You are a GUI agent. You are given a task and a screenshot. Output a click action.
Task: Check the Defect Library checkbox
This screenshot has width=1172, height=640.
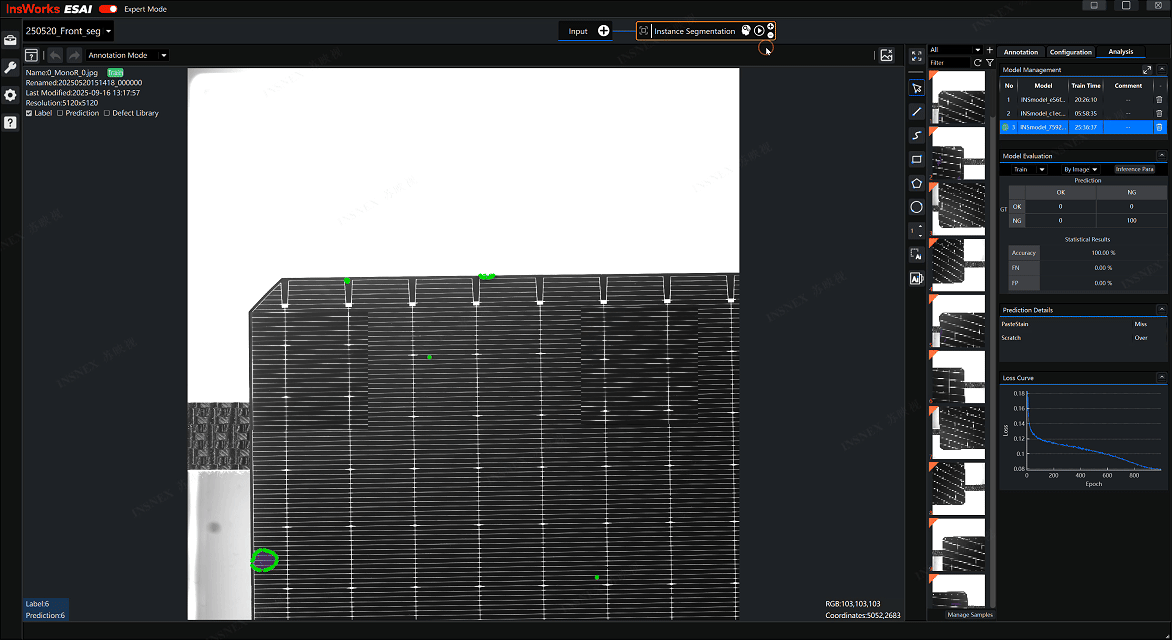[107, 113]
